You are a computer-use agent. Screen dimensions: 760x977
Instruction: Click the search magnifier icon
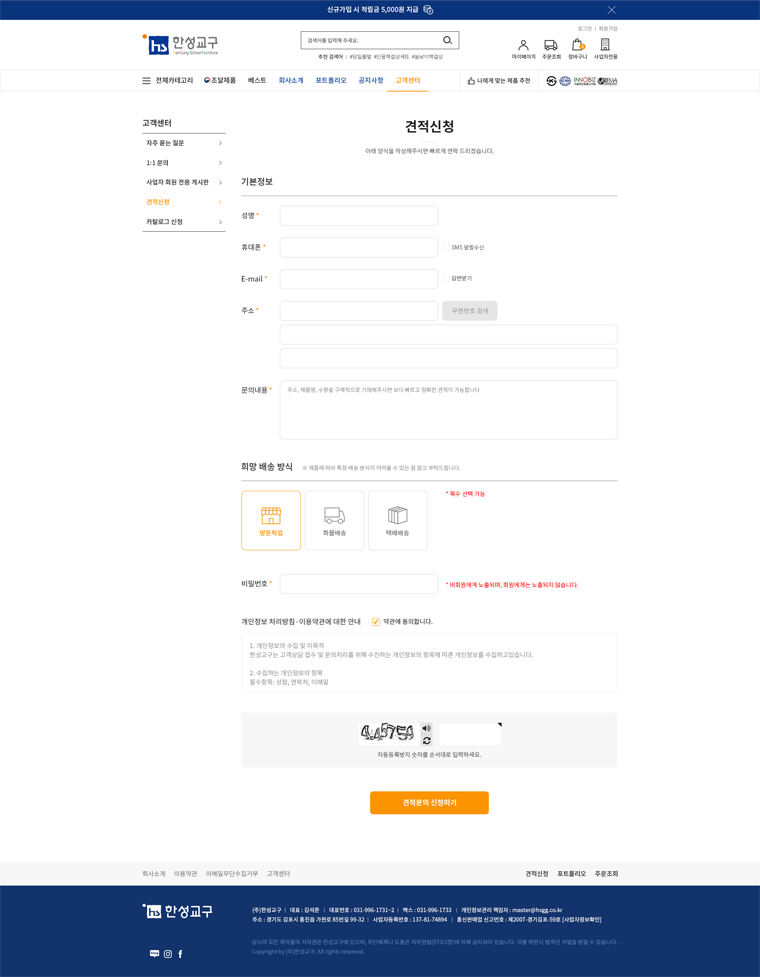point(447,41)
